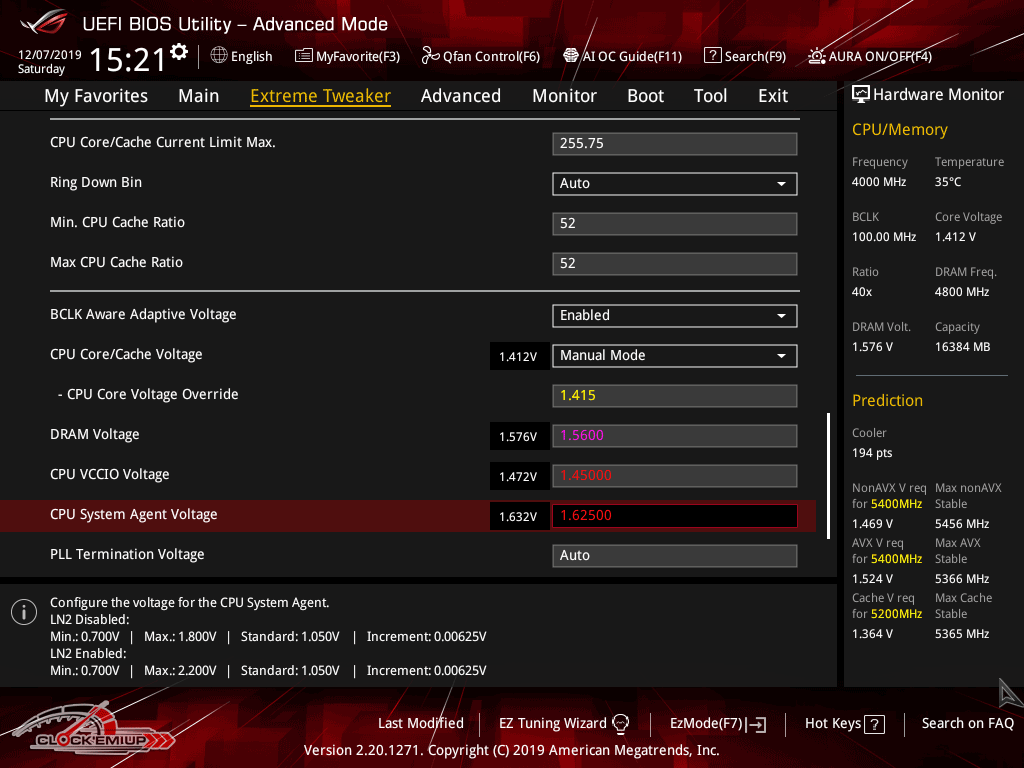Click the Max CPU Cache Ratio field
The image size is (1024, 768).
[x=674, y=263]
